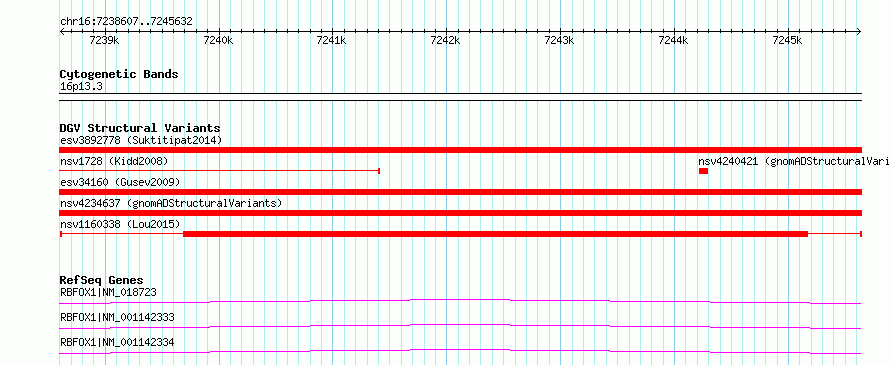
Task: Open nsv1728 (Kidd2008) variant label
Action: (114, 161)
